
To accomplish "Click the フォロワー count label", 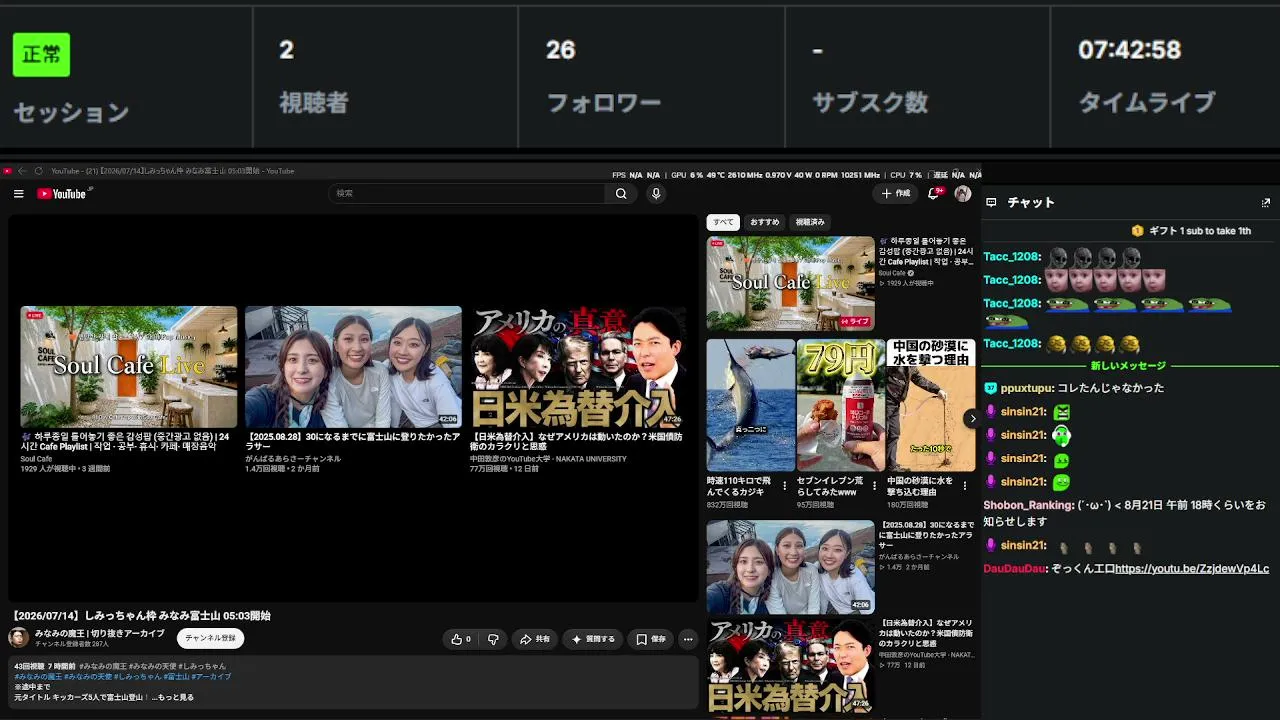I will point(603,102).
